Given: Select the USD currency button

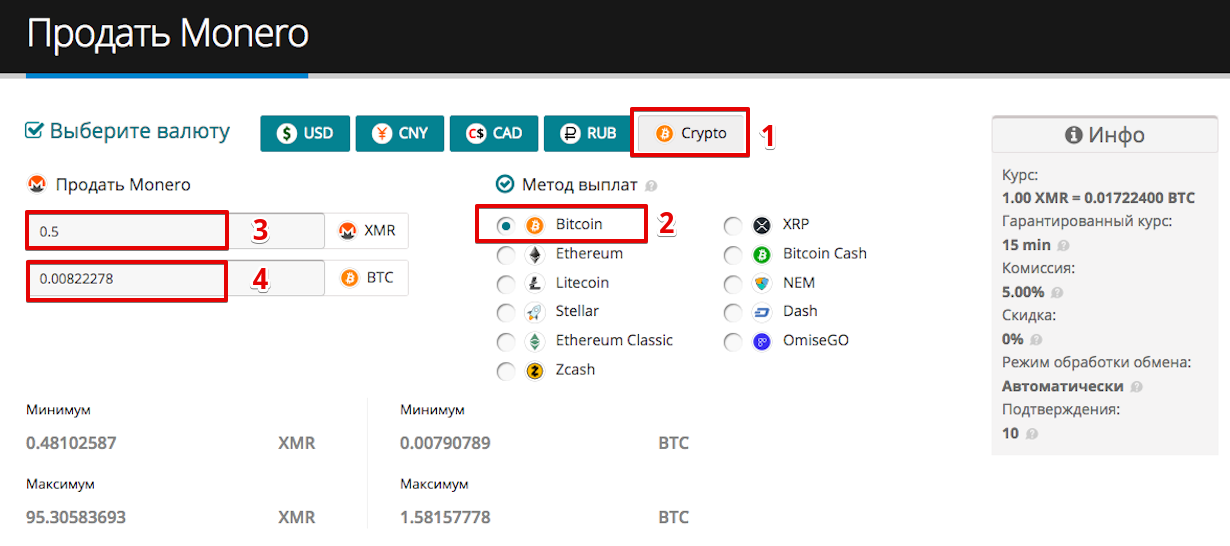Looking at the screenshot, I should pyautogui.click(x=304, y=133).
